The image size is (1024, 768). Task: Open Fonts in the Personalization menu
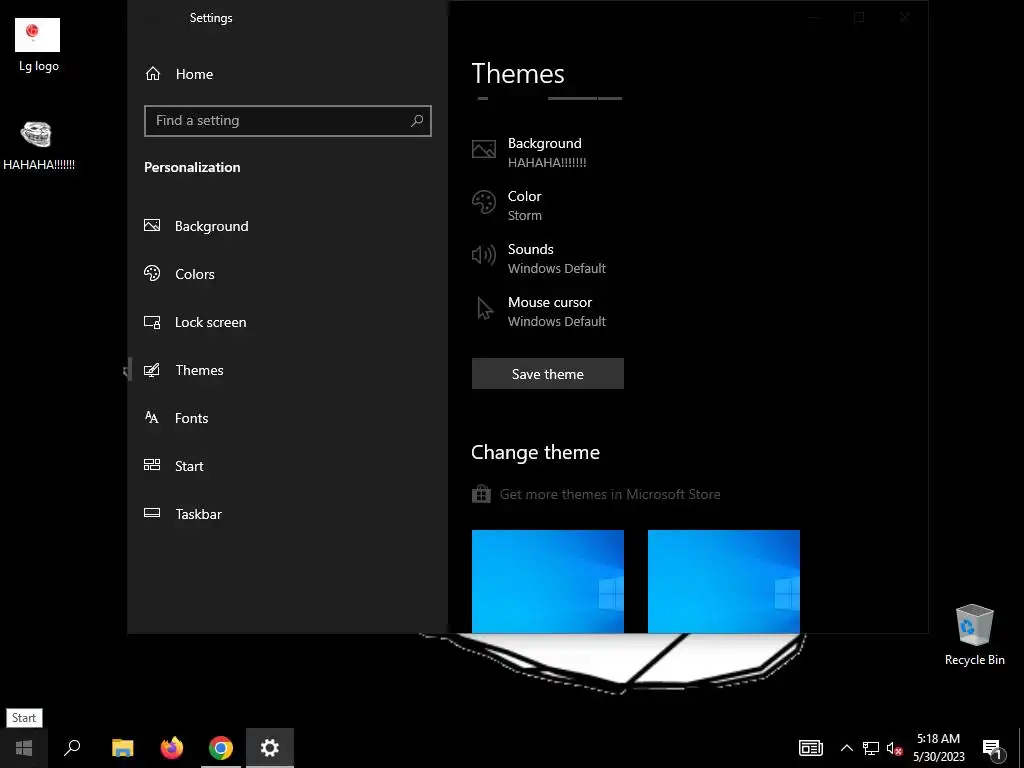point(287,418)
